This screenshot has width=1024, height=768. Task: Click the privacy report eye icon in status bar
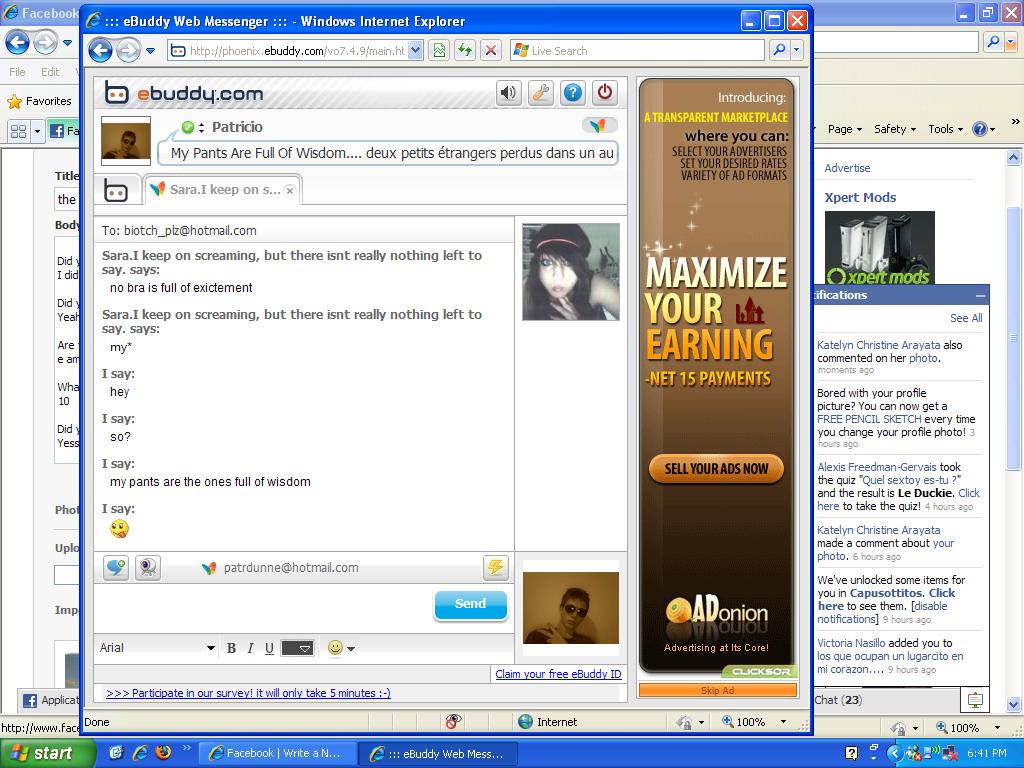click(x=454, y=722)
